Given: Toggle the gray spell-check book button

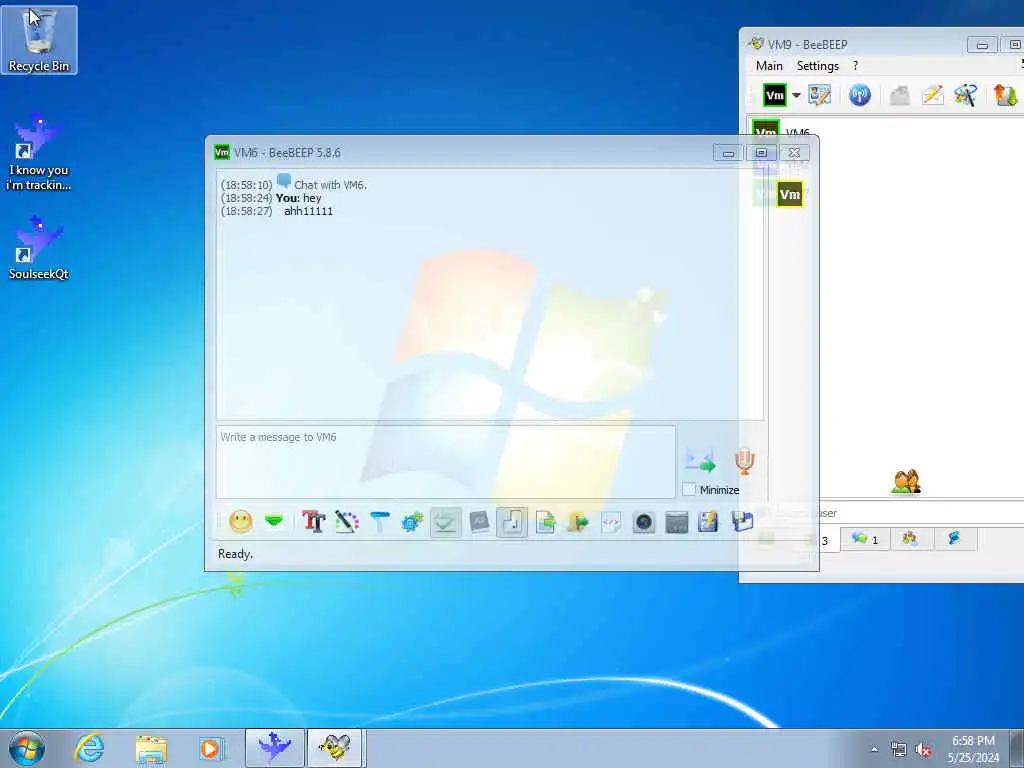Looking at the screenshot, I should (479, 522).
